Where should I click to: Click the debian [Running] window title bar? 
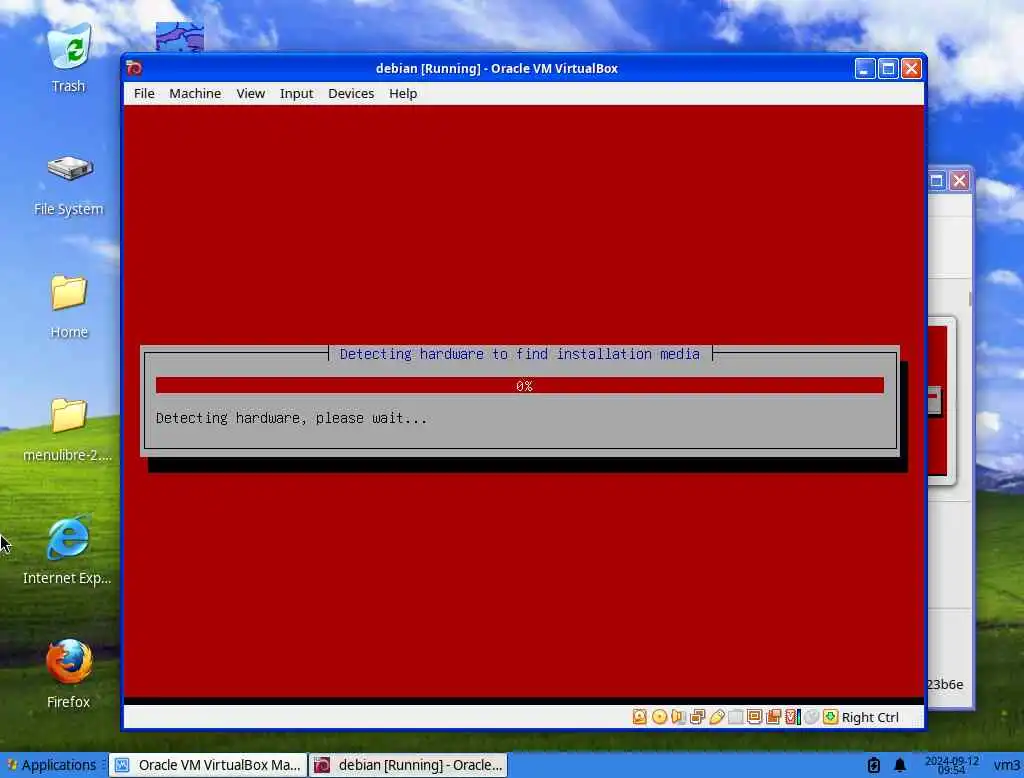pyautogui.click(x=496, y=68)
